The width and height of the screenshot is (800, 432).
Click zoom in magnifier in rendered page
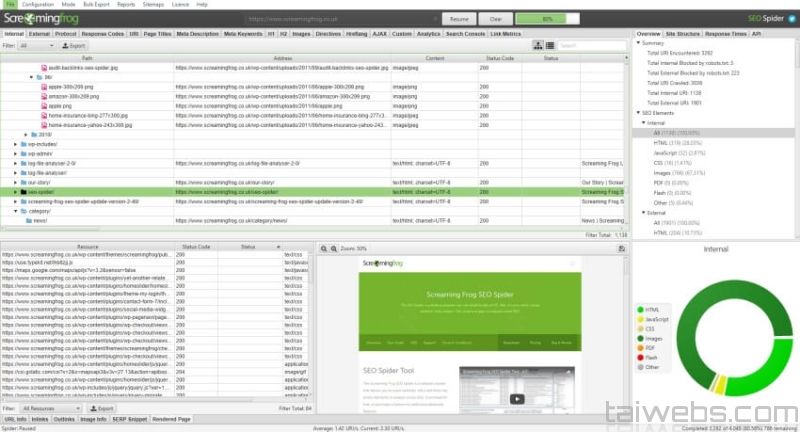[x=323, y=248]
